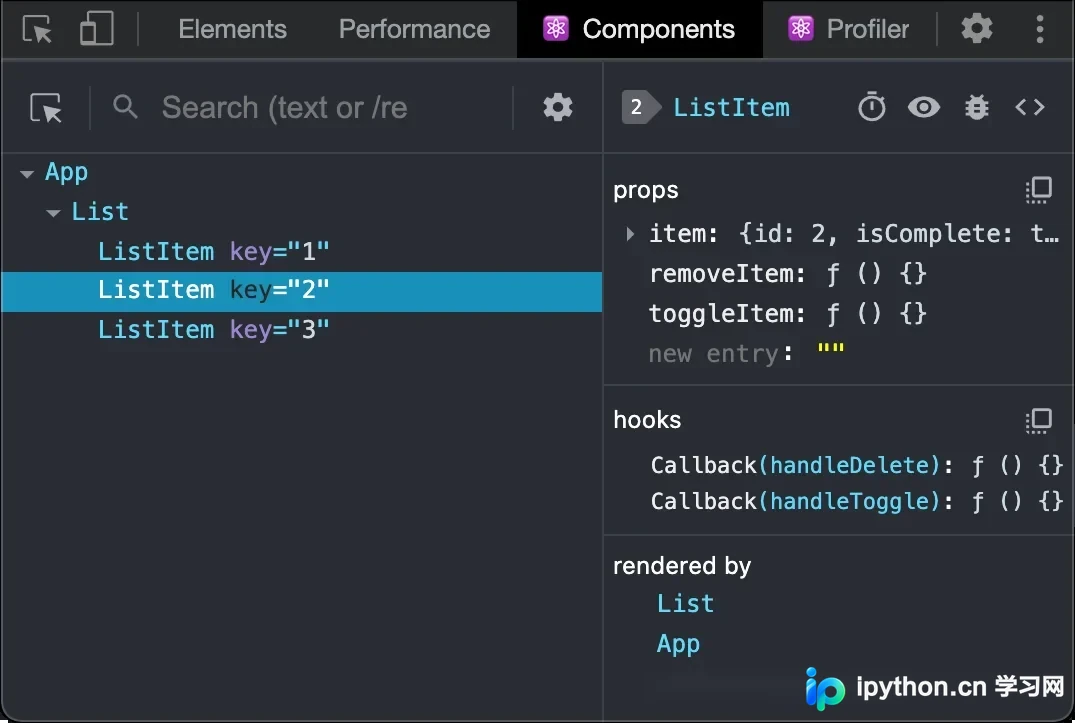The image size is (1075, 723).
Task: Inspect matching DOM element eye icon
Action: click(x=923, y=108)
